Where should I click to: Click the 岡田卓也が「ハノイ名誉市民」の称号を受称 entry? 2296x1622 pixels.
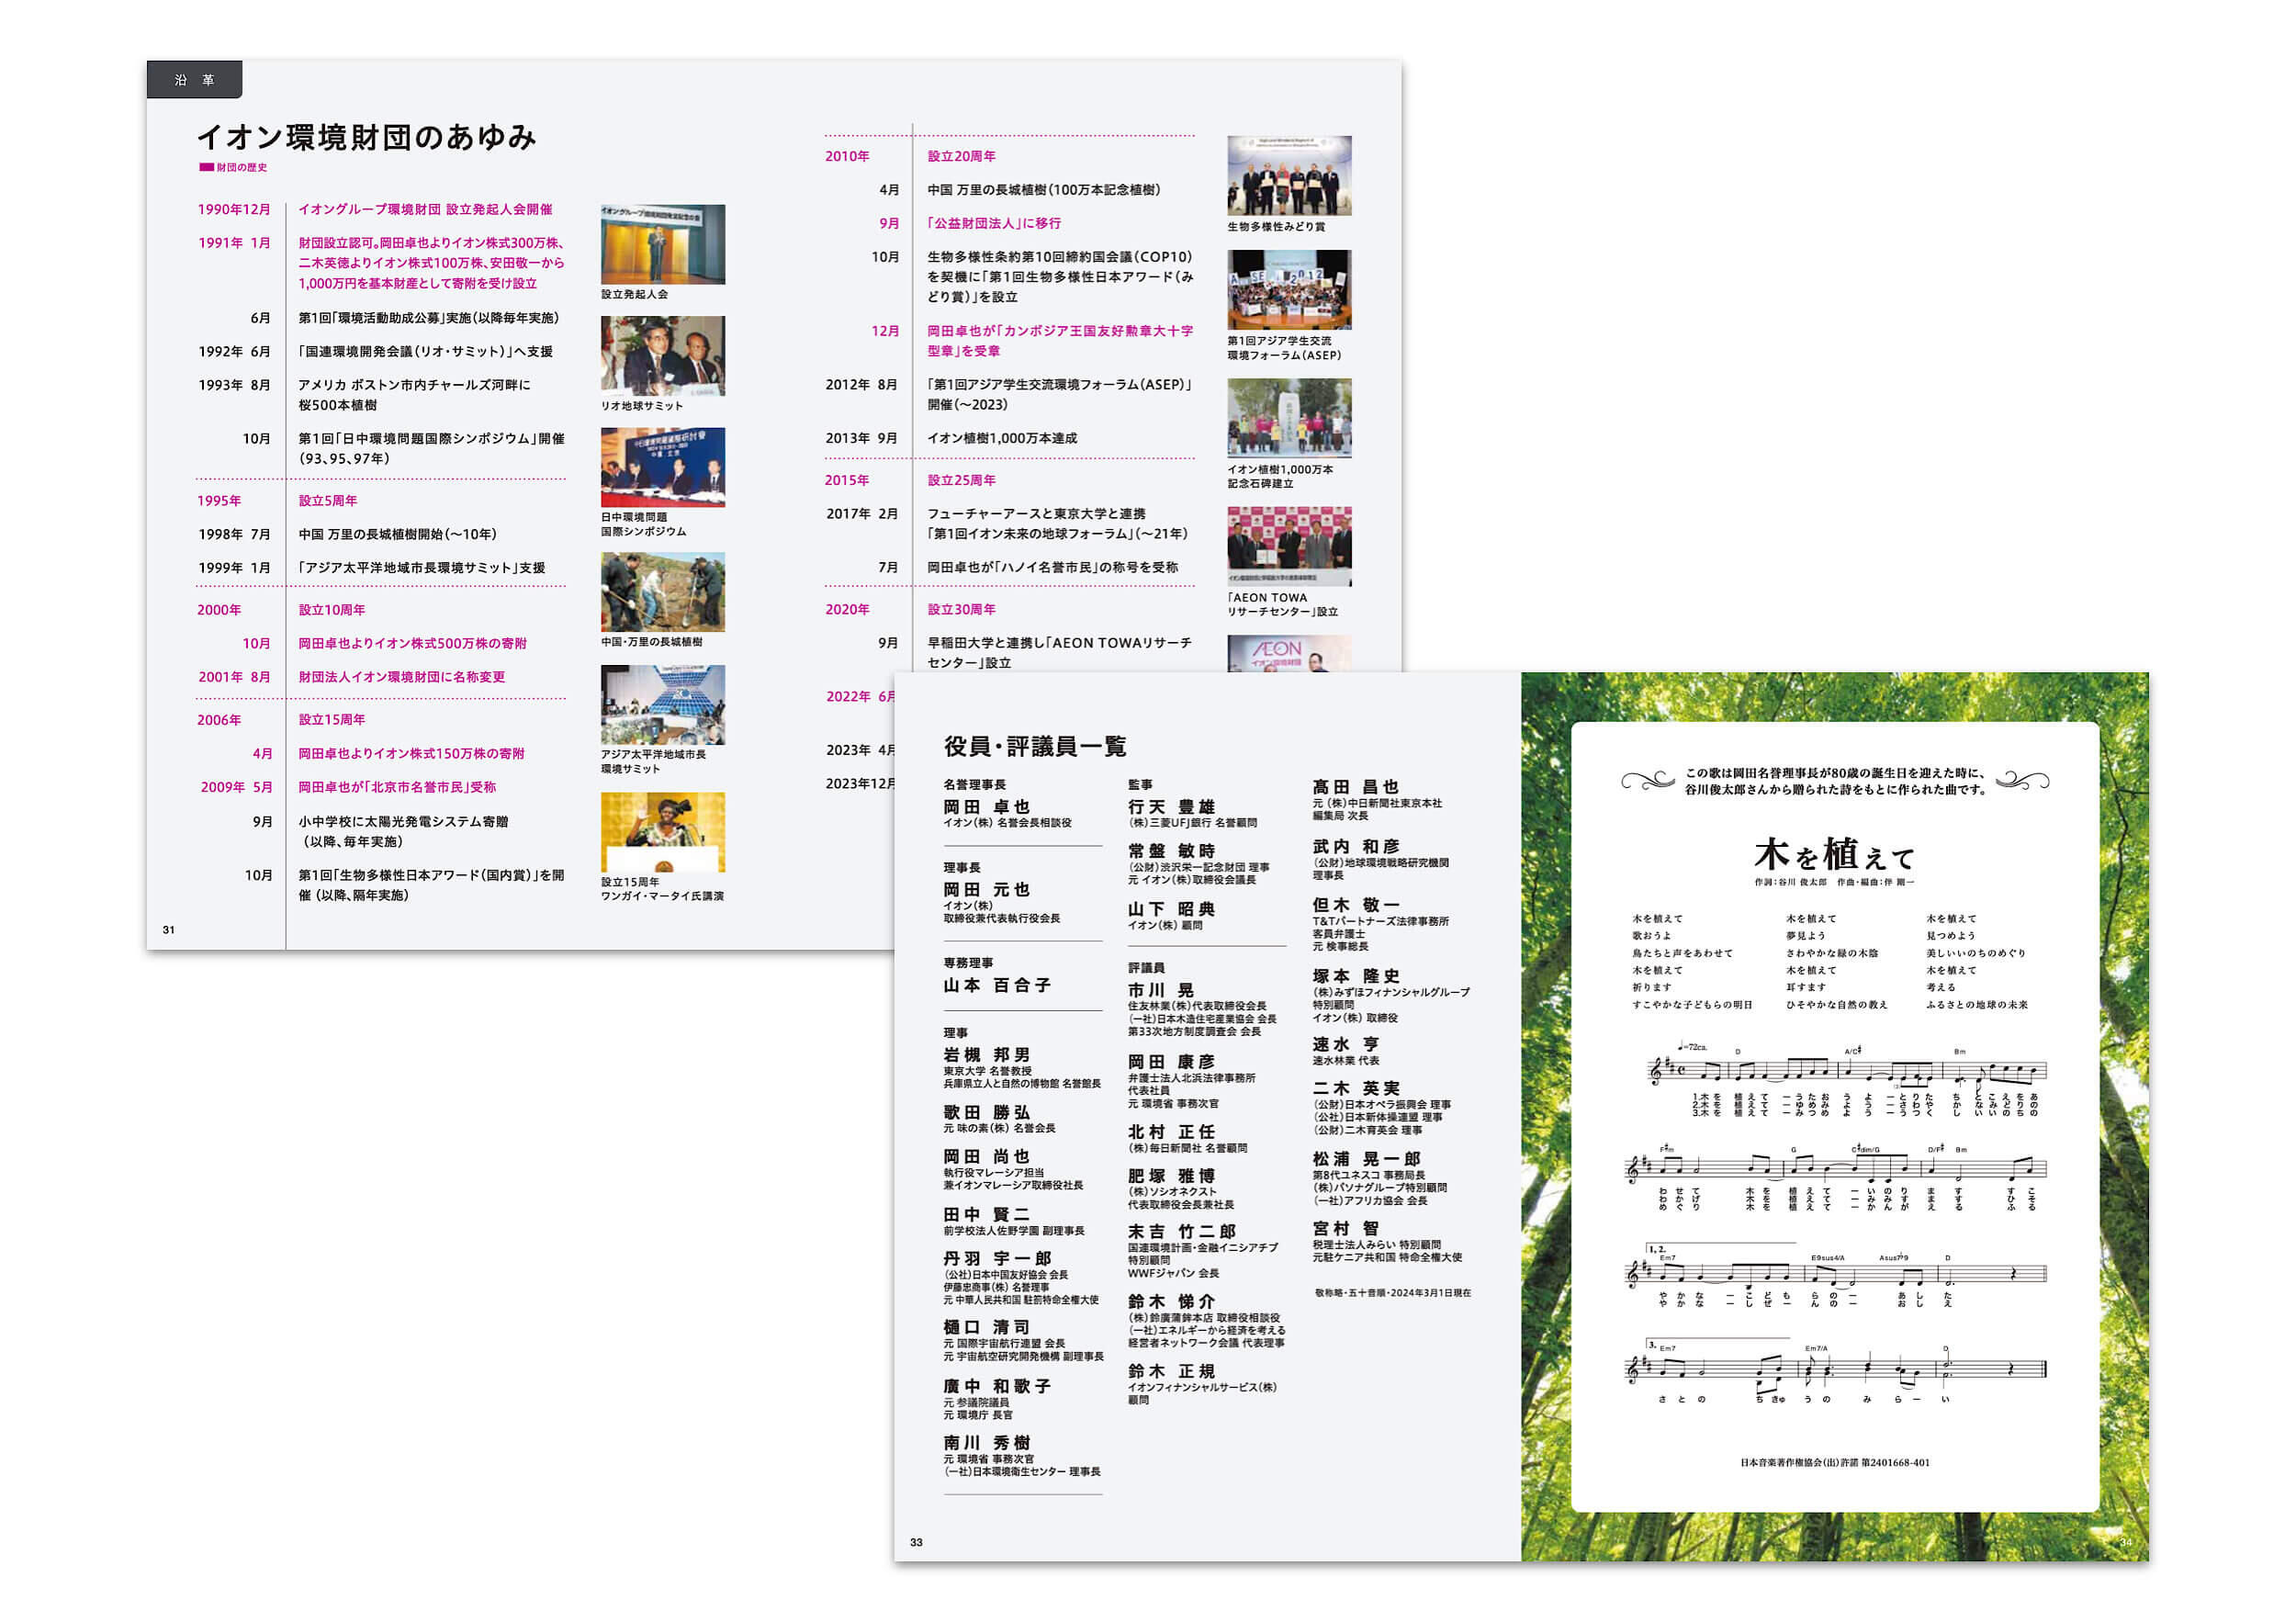coord(1052,567)
